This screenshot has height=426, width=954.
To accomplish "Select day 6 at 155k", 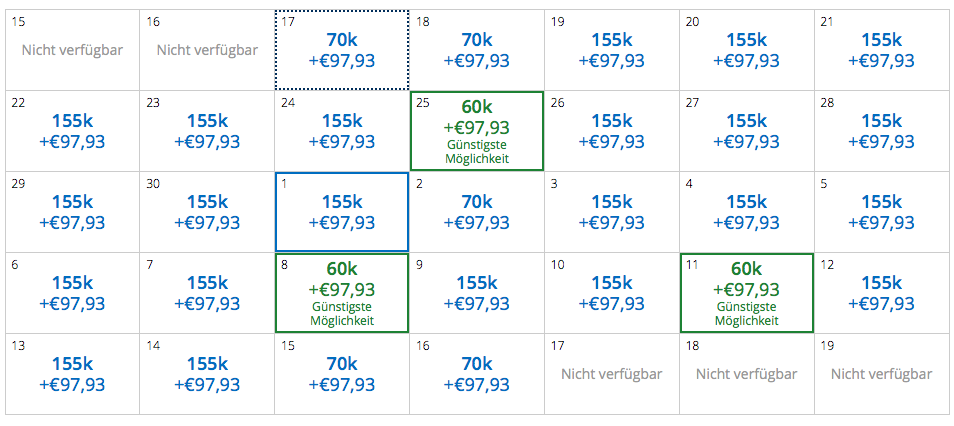I will (72, 293).
